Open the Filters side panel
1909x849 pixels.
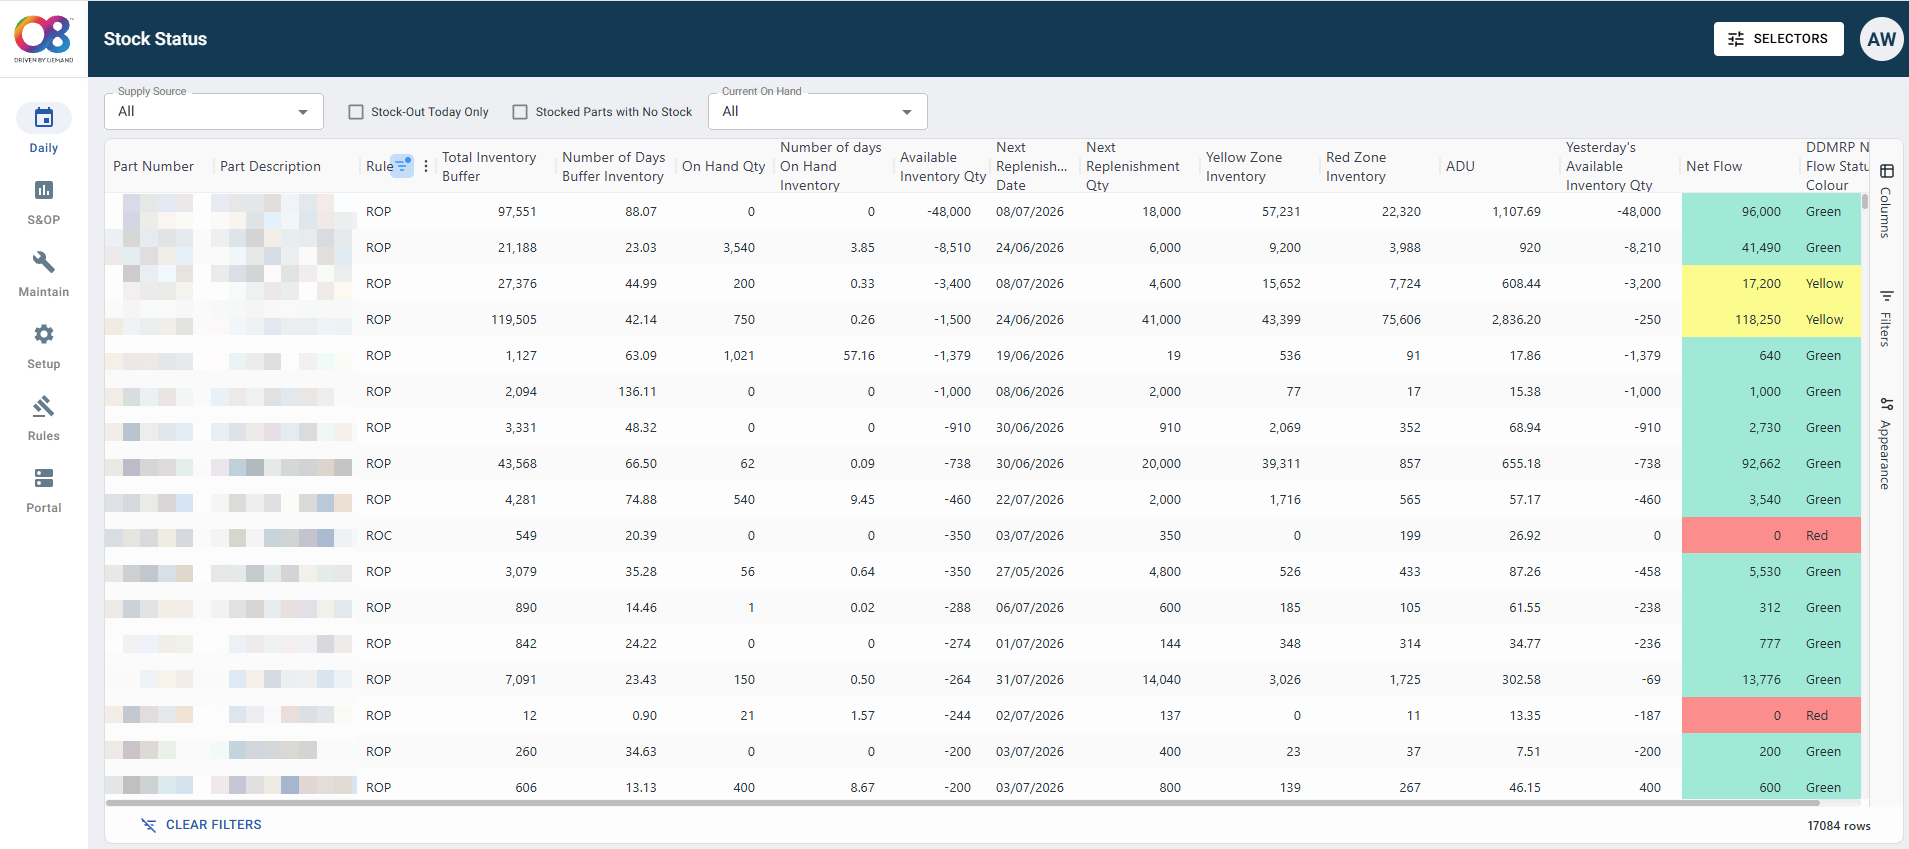[1886, 318]
